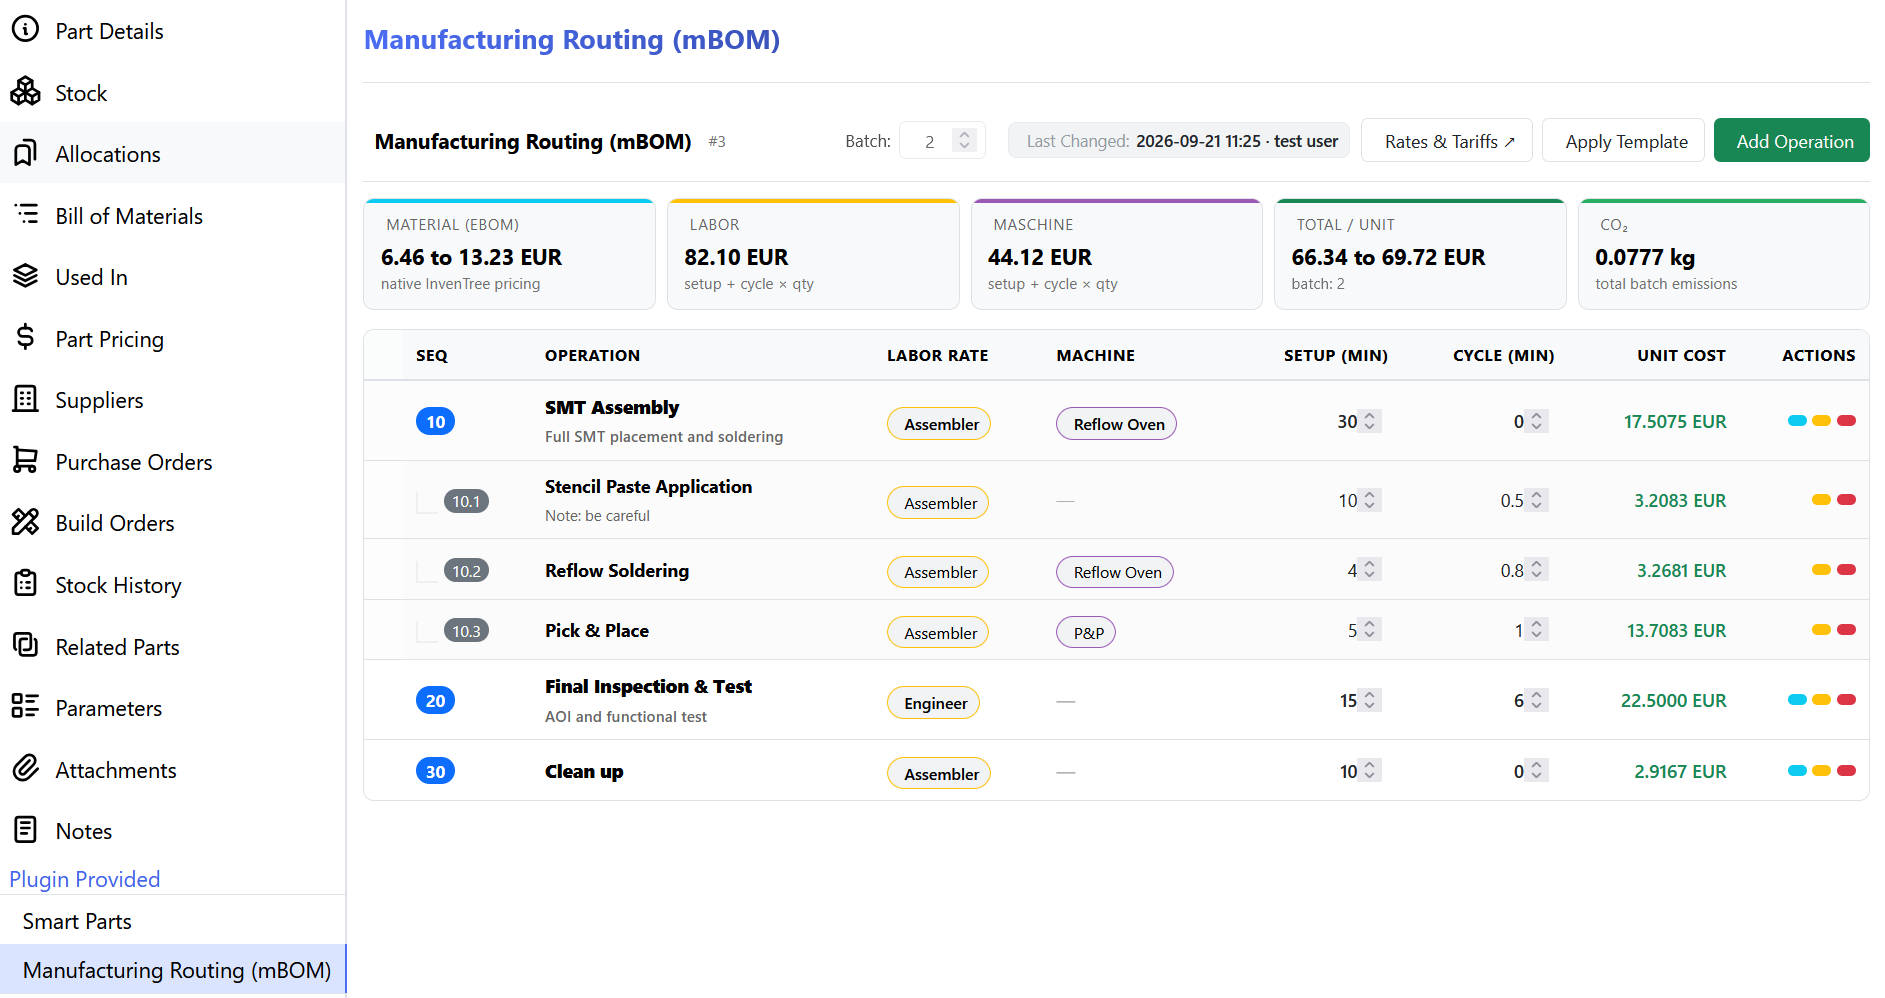Image resolution: width=1885 pixels, height=998 pixels.
Task: Open Part Details via its info icon
Action: click(25, 30)
